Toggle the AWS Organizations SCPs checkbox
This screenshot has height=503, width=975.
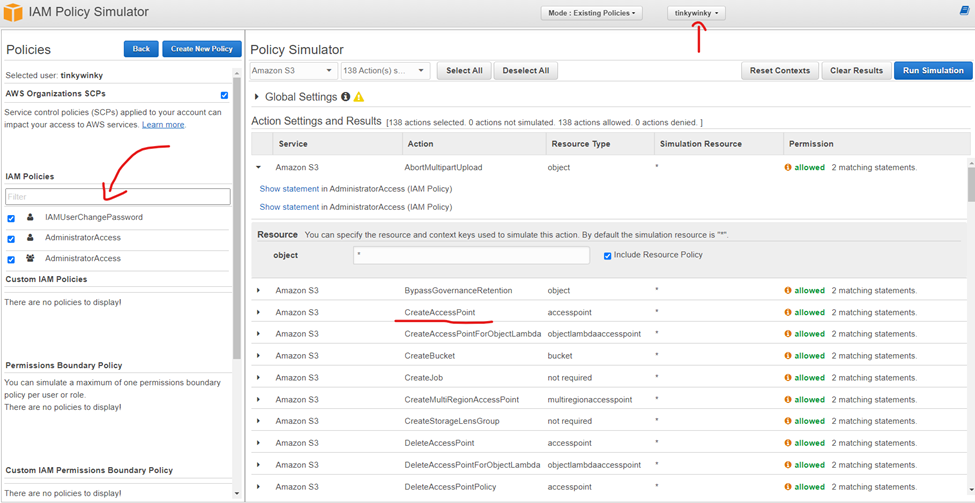pos(224,95)
